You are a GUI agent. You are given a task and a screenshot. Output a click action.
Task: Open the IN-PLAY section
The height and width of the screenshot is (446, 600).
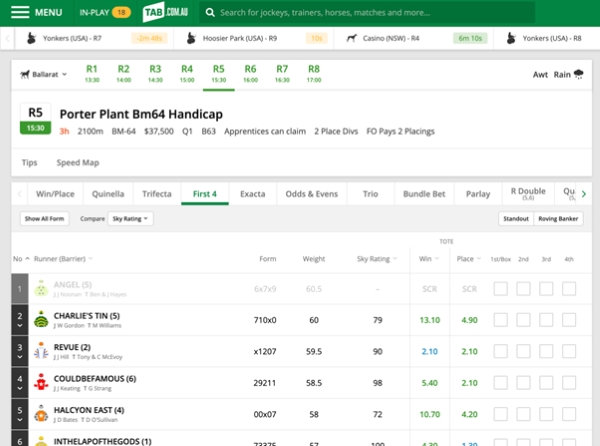(105, 13)
